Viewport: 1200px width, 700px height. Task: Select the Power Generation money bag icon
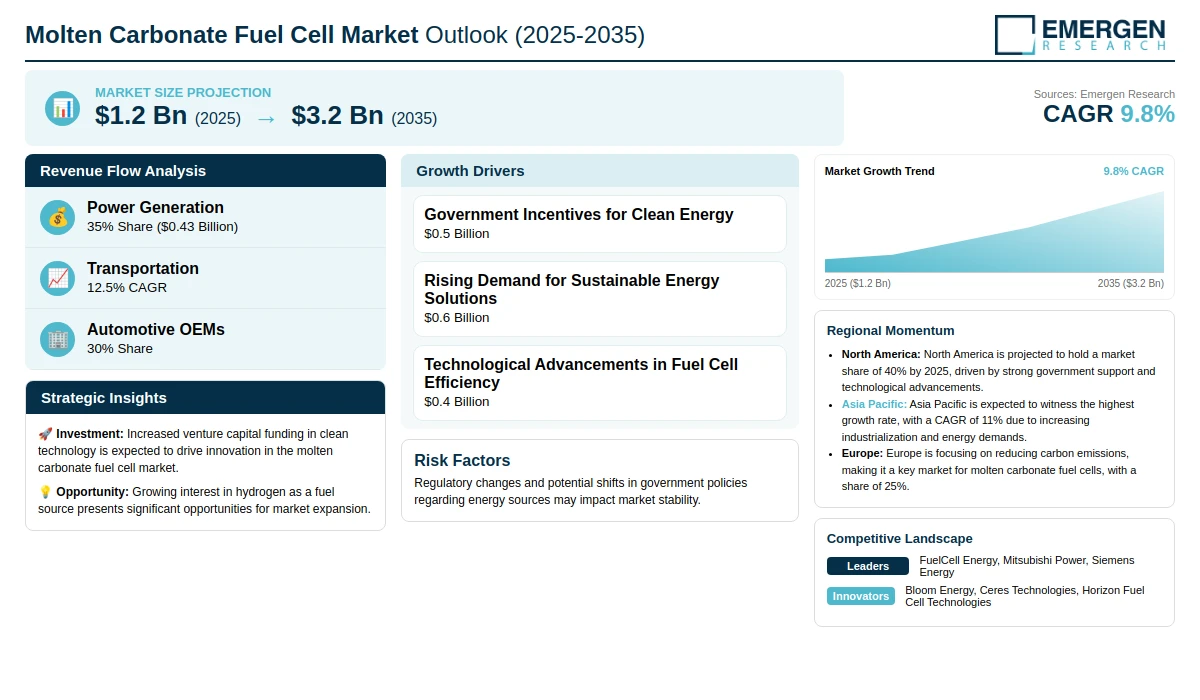coord(58,217)
